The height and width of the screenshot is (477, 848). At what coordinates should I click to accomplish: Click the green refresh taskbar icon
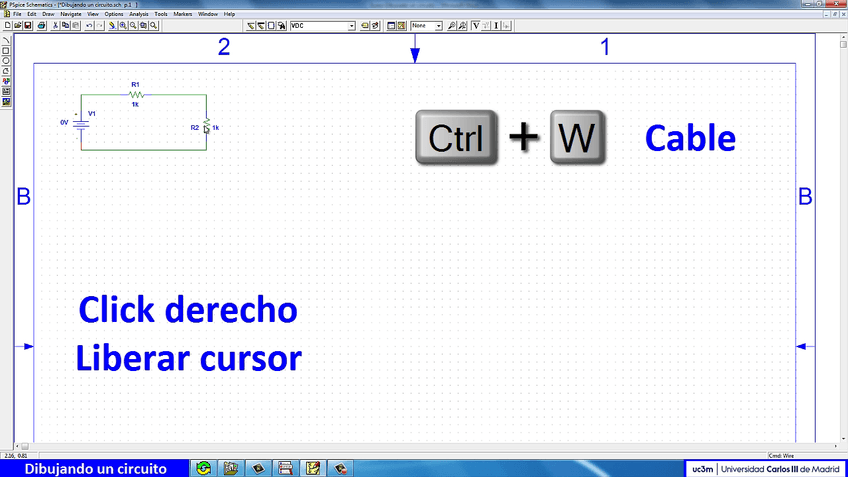tap(204, 468)
